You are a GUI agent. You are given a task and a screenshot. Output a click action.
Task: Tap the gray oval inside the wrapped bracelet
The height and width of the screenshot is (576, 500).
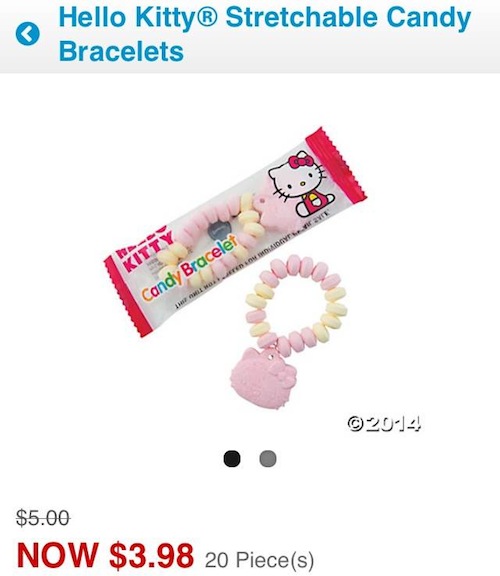216,230
